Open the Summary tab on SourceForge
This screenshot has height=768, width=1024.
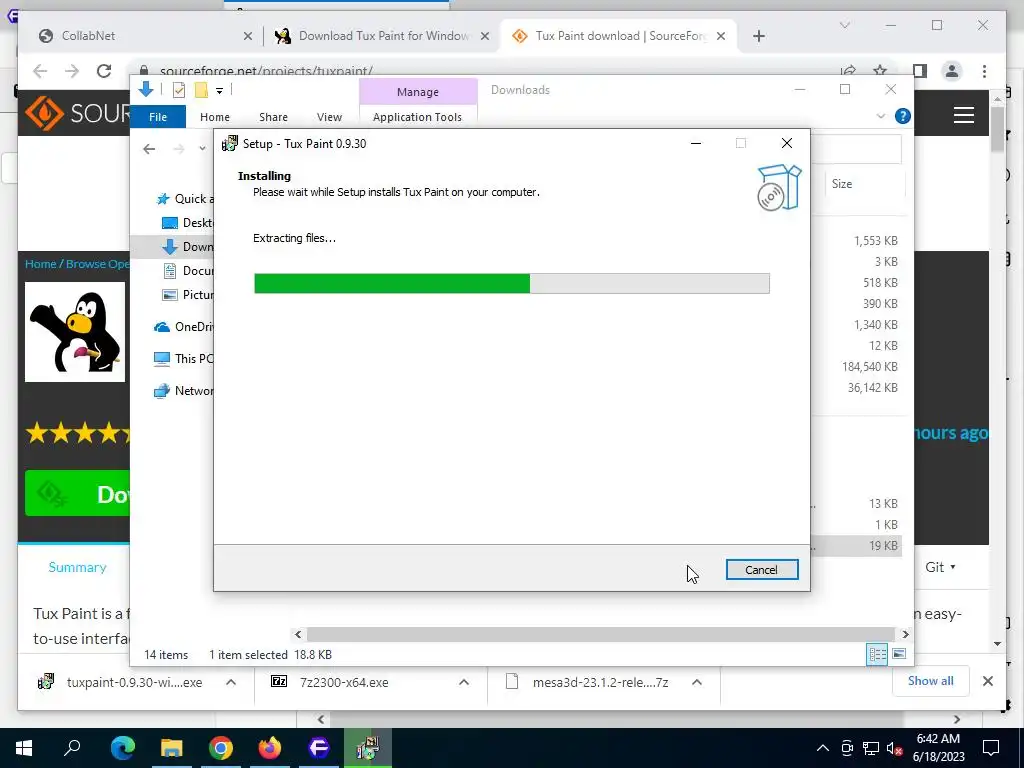click(77, 567)
